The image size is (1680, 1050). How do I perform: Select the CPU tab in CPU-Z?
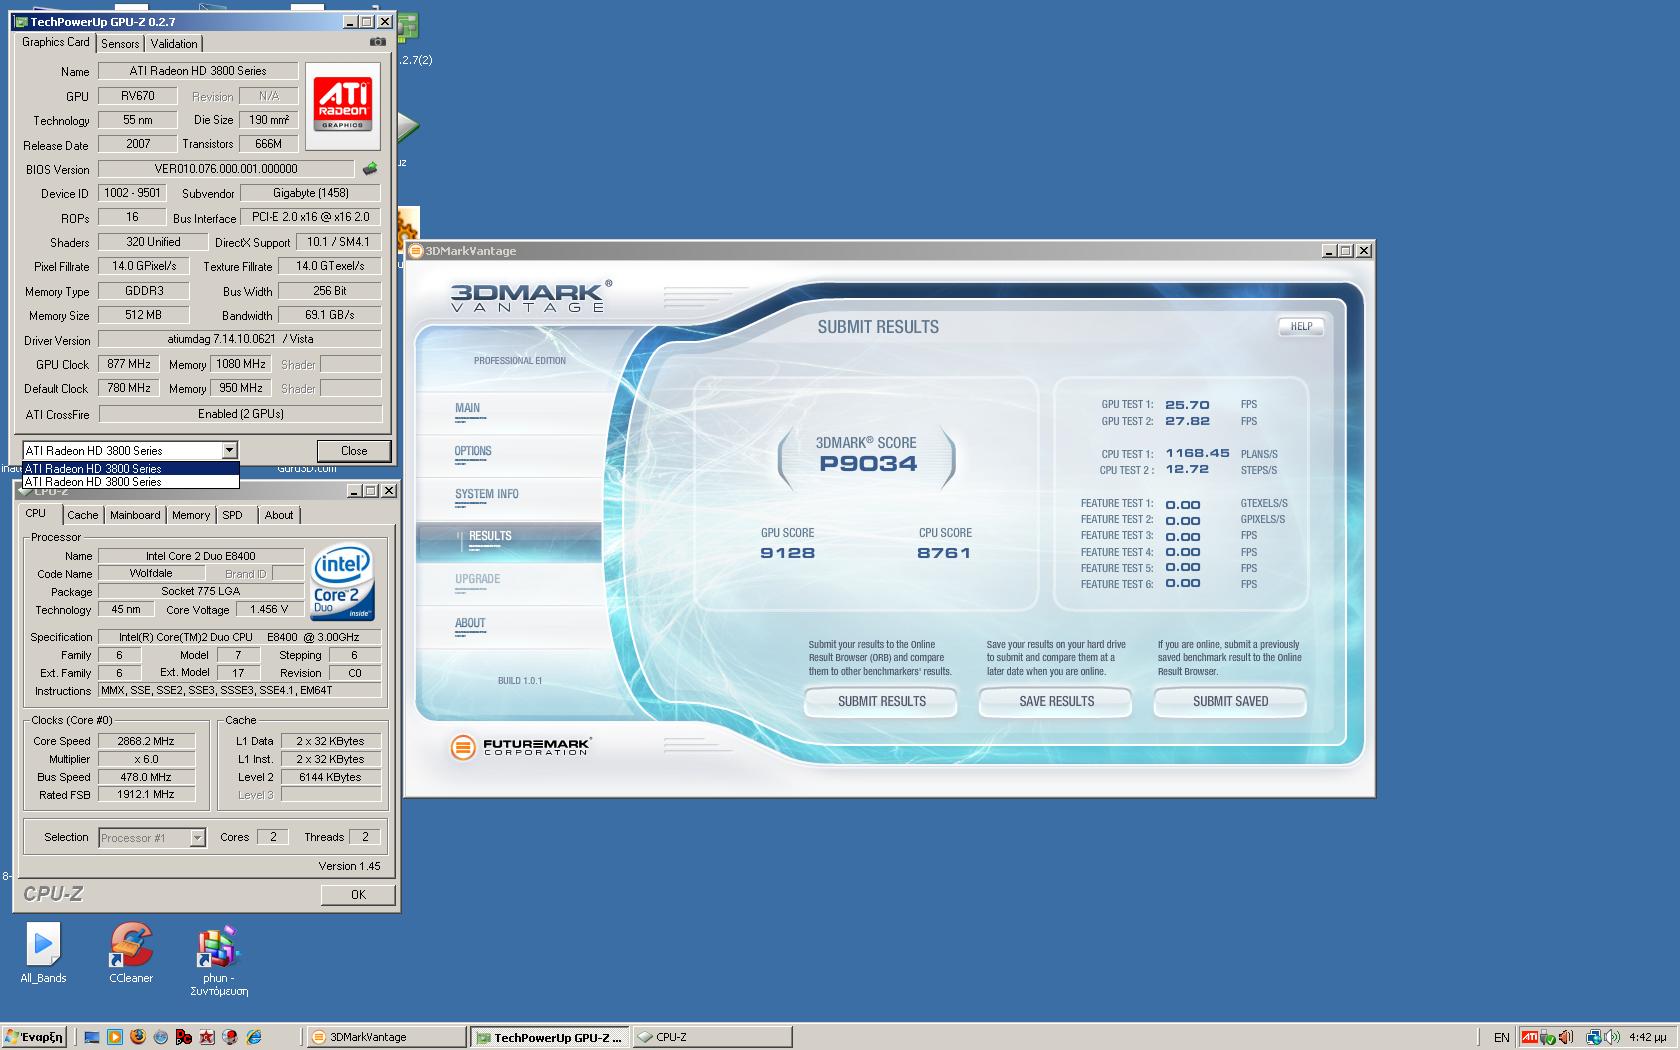(x=36, y=513)
